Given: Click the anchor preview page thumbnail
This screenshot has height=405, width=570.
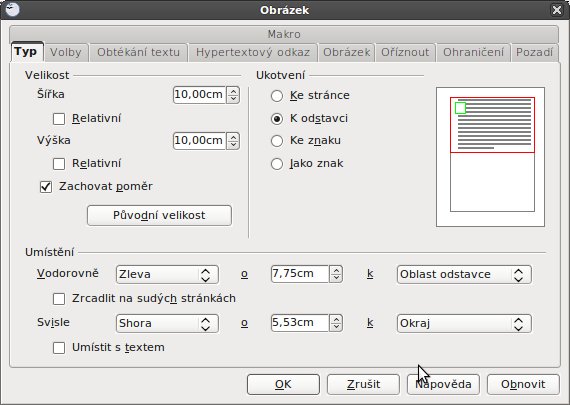Looking at the screenshot, I should pos(490,157).
